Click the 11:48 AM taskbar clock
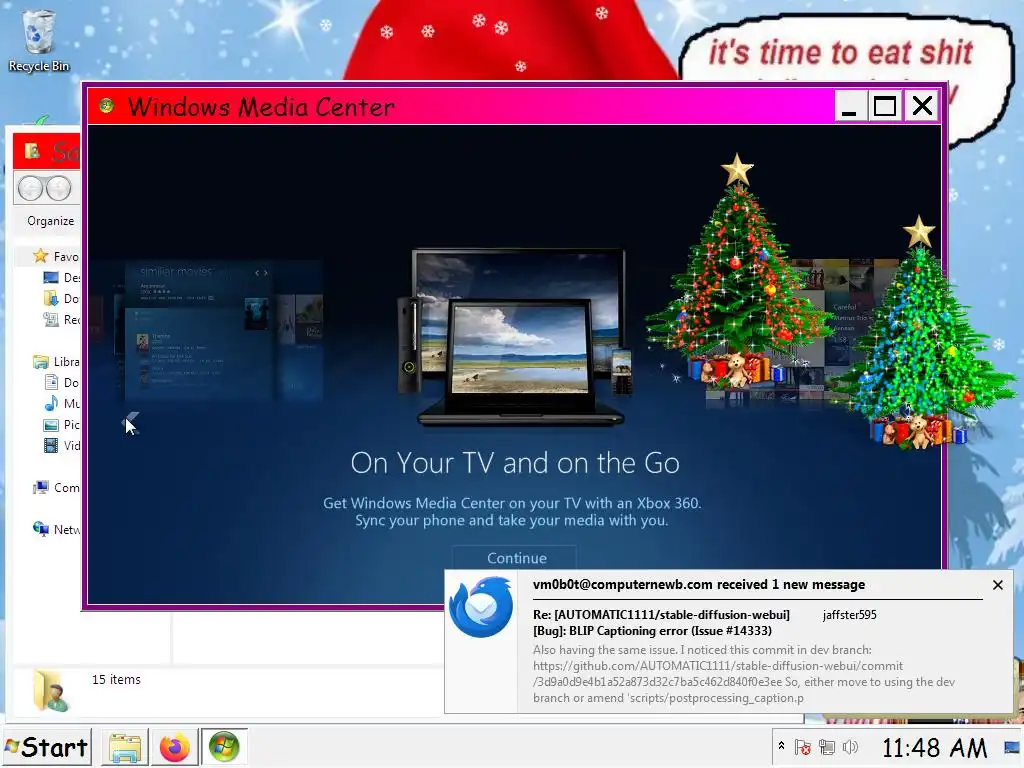This screenshot has height=768, width=1024. click(935, 748)
